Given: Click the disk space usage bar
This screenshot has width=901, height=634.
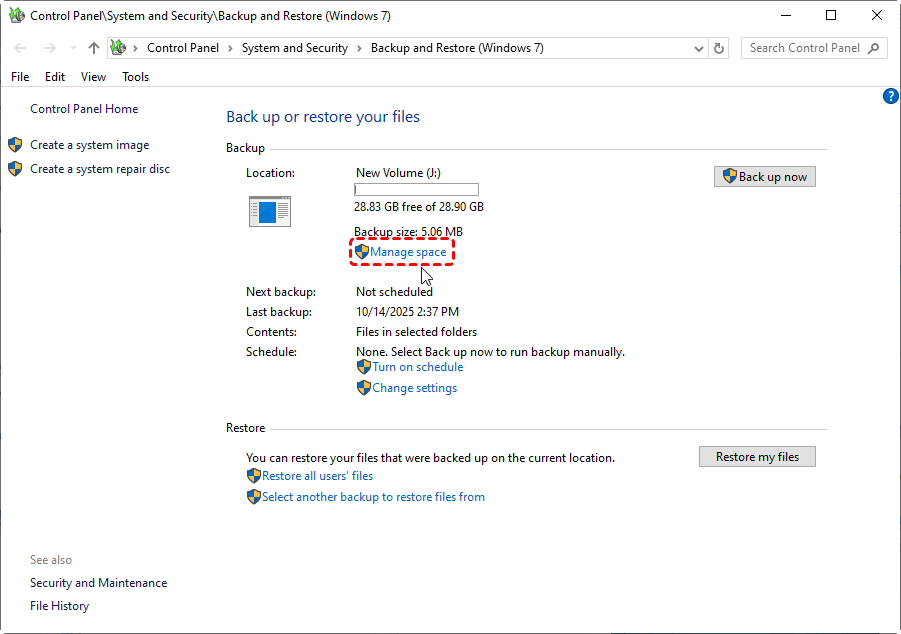Looking at the screenshot, I should (x=416, y=190).
